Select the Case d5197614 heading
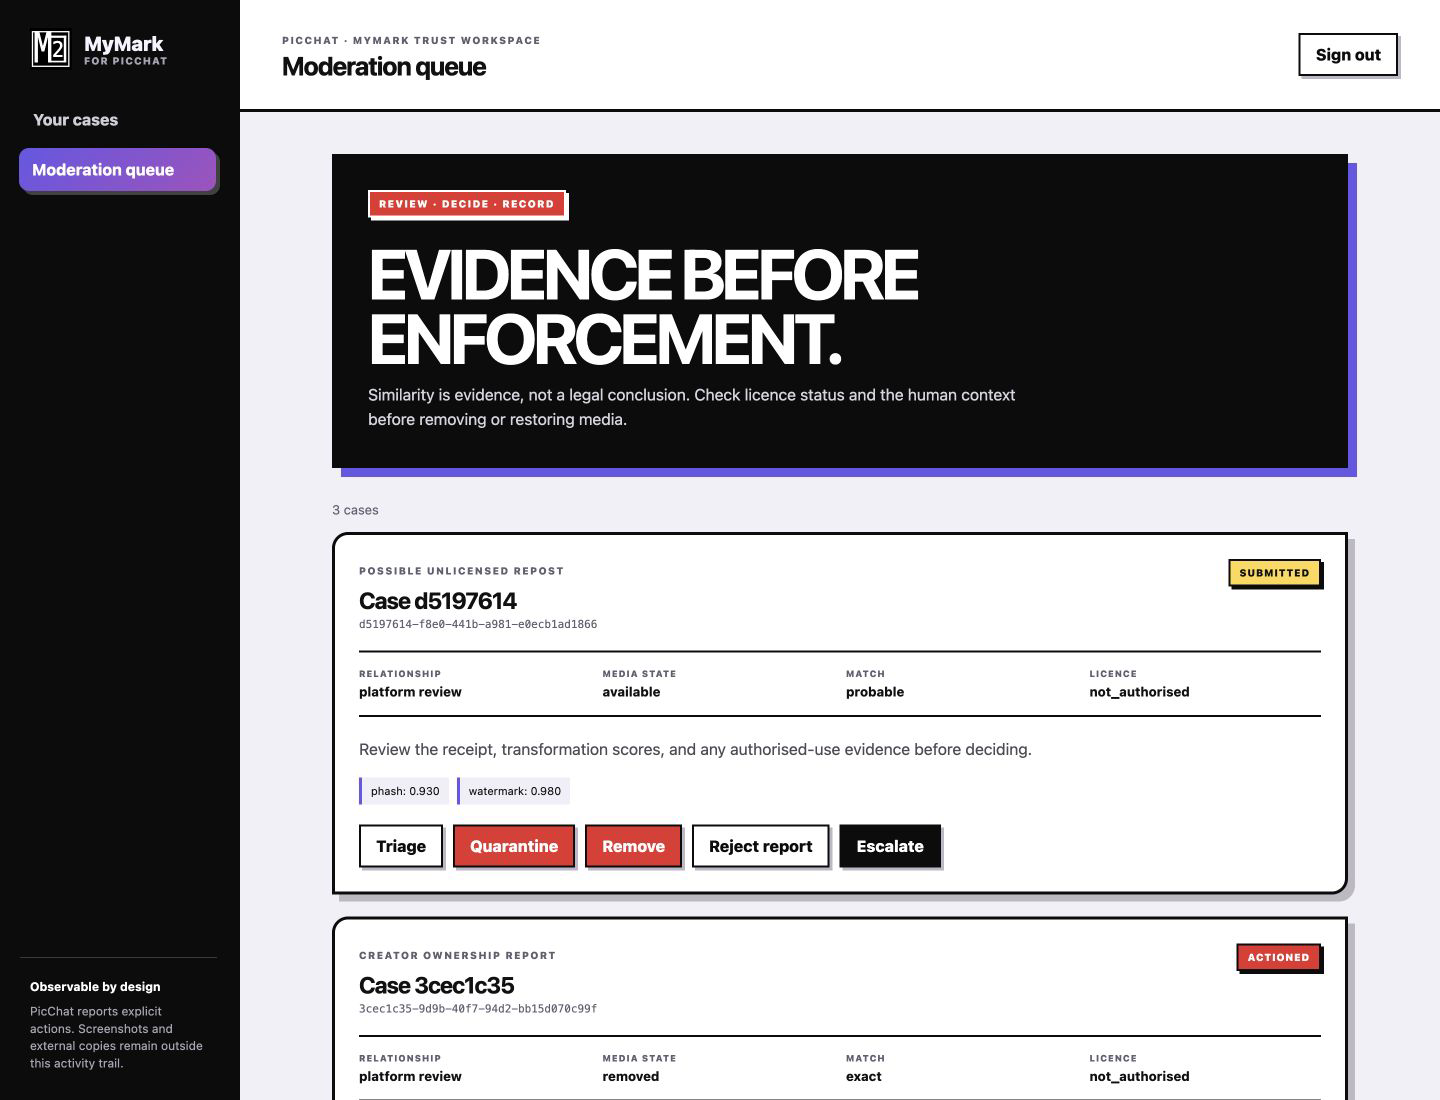1440x1100 pixels. (x=438, y=601)
